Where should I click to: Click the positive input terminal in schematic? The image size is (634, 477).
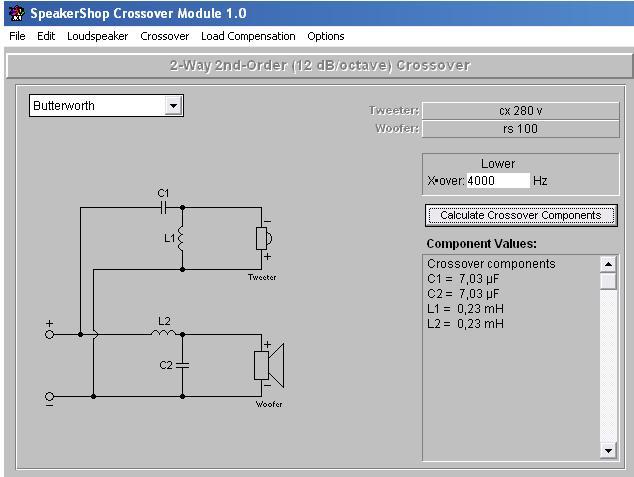[x=49, y=334]
